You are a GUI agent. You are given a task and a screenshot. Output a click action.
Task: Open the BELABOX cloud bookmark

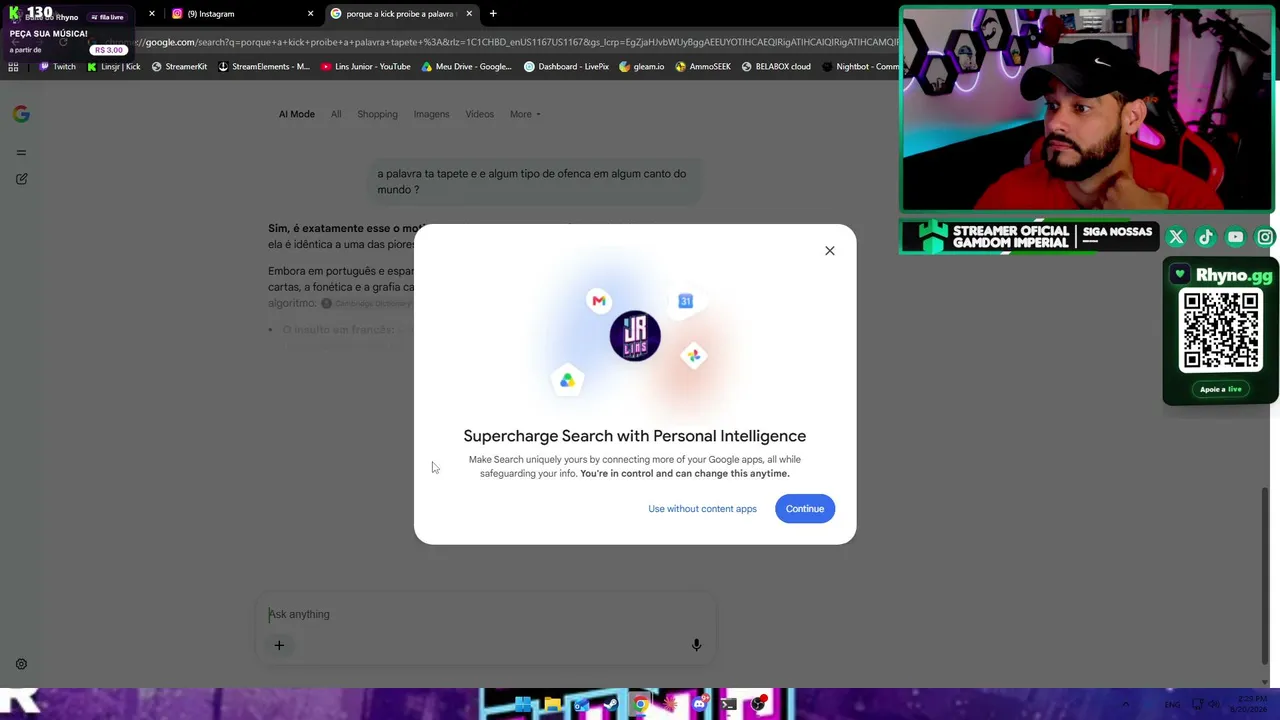[776, 67]
